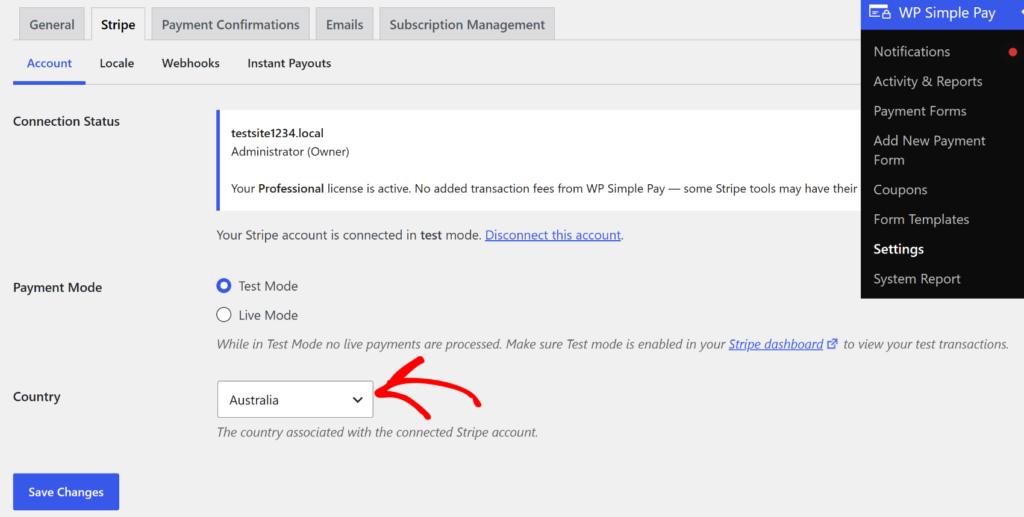Switch to the General tab
The width and height of the screenshot is (1024, 517).
(x=52, y=24)
